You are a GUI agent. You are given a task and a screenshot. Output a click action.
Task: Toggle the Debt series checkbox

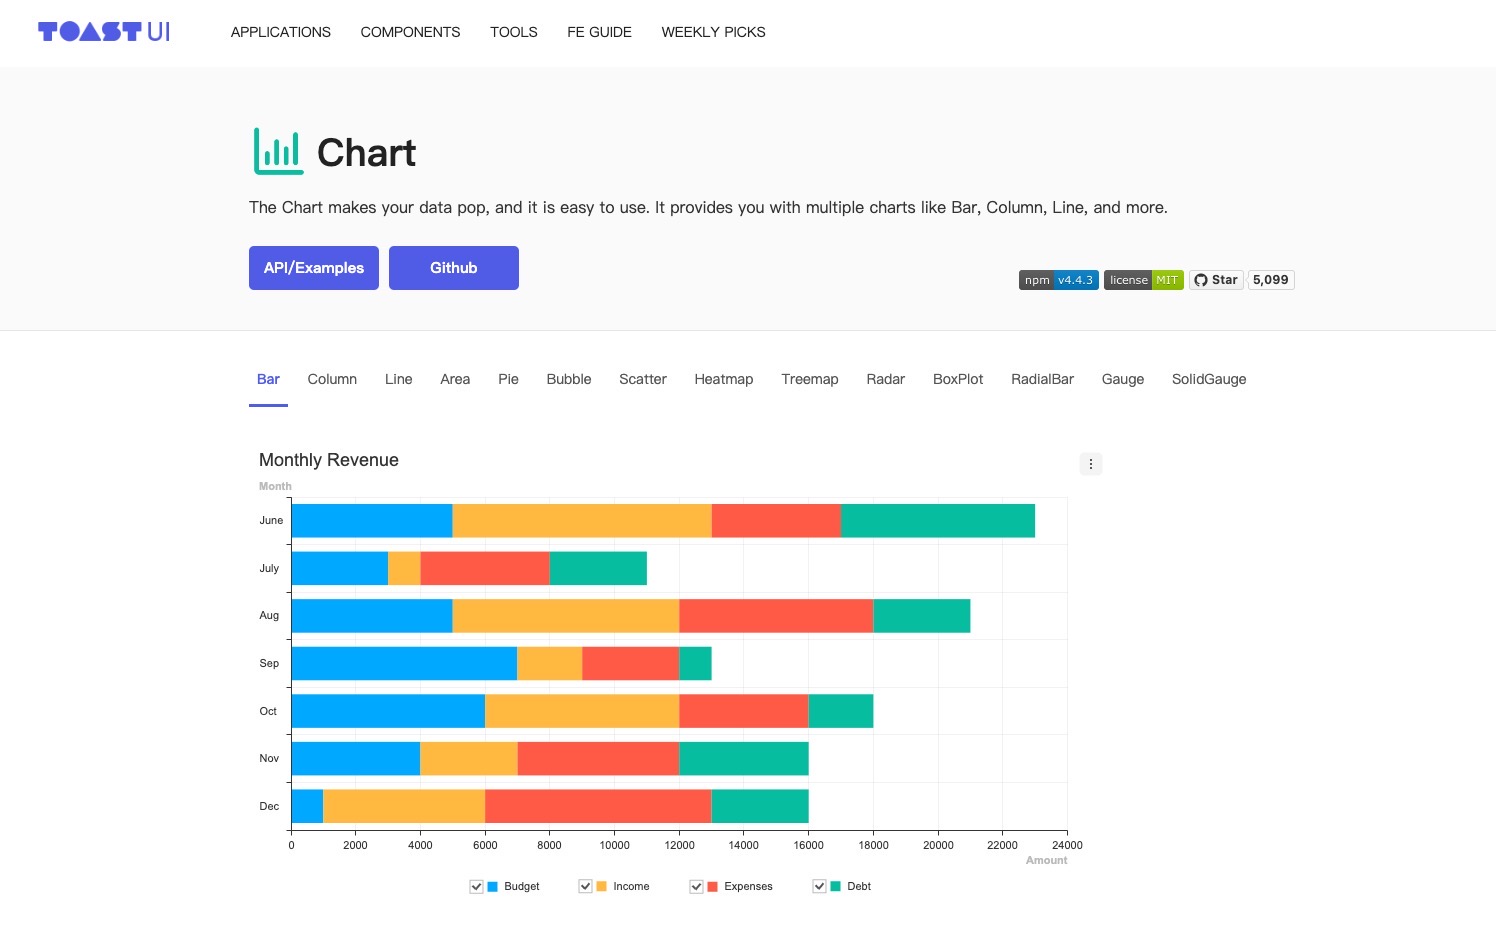point(820,887)
